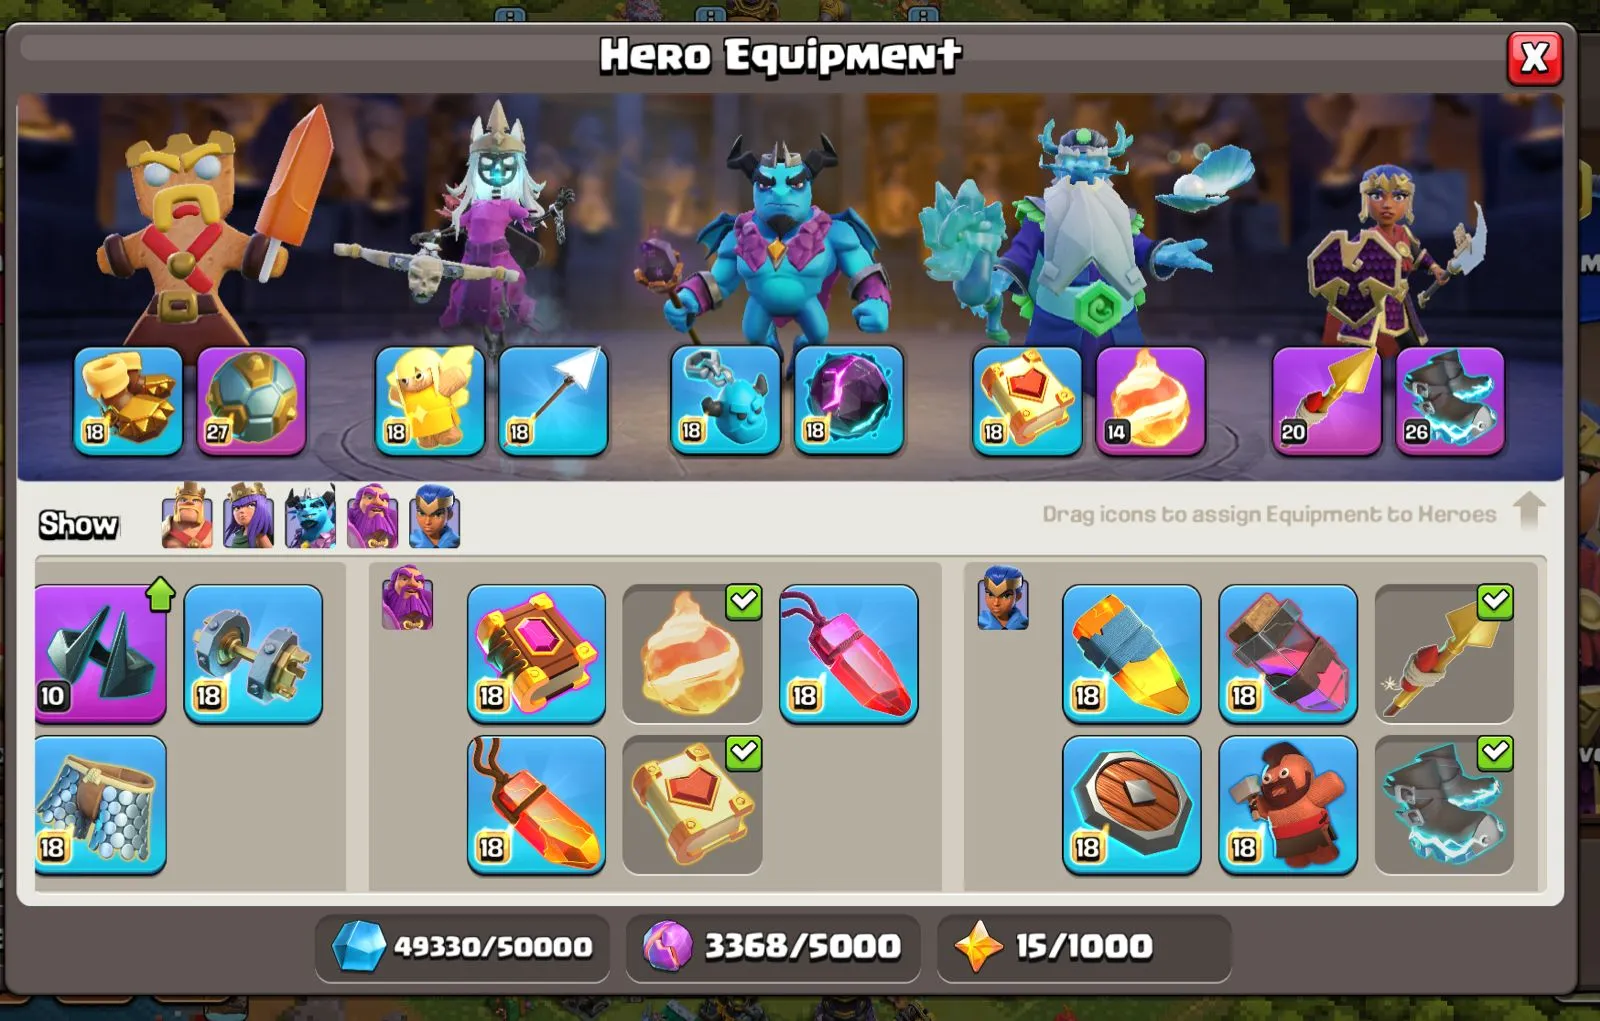1600x1021 pixels.
Task: Close the Hero Equipment window
Action: click(x=1535, y=58)
